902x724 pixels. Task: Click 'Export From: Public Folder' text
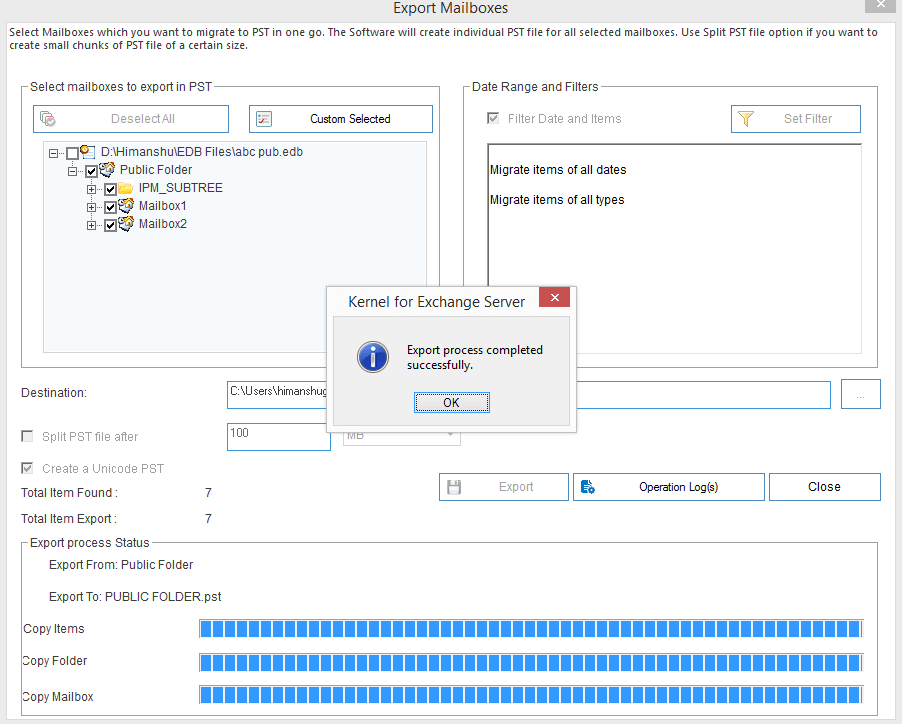click(x=121, y=565)
